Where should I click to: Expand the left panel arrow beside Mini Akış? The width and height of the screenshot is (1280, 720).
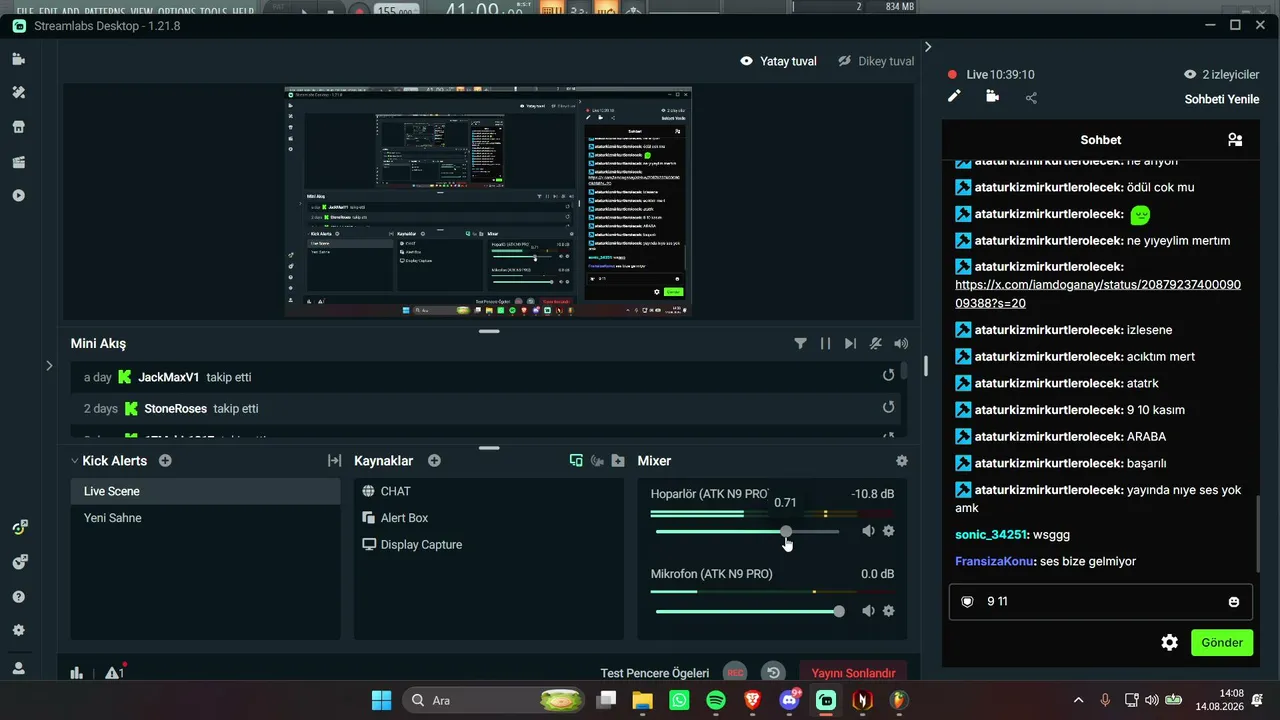[49, 366]
